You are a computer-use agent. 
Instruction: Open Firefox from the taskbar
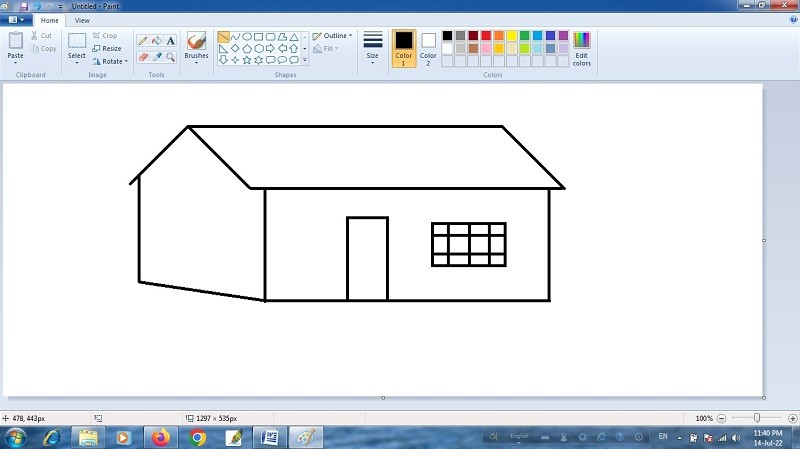click(160, 437)
